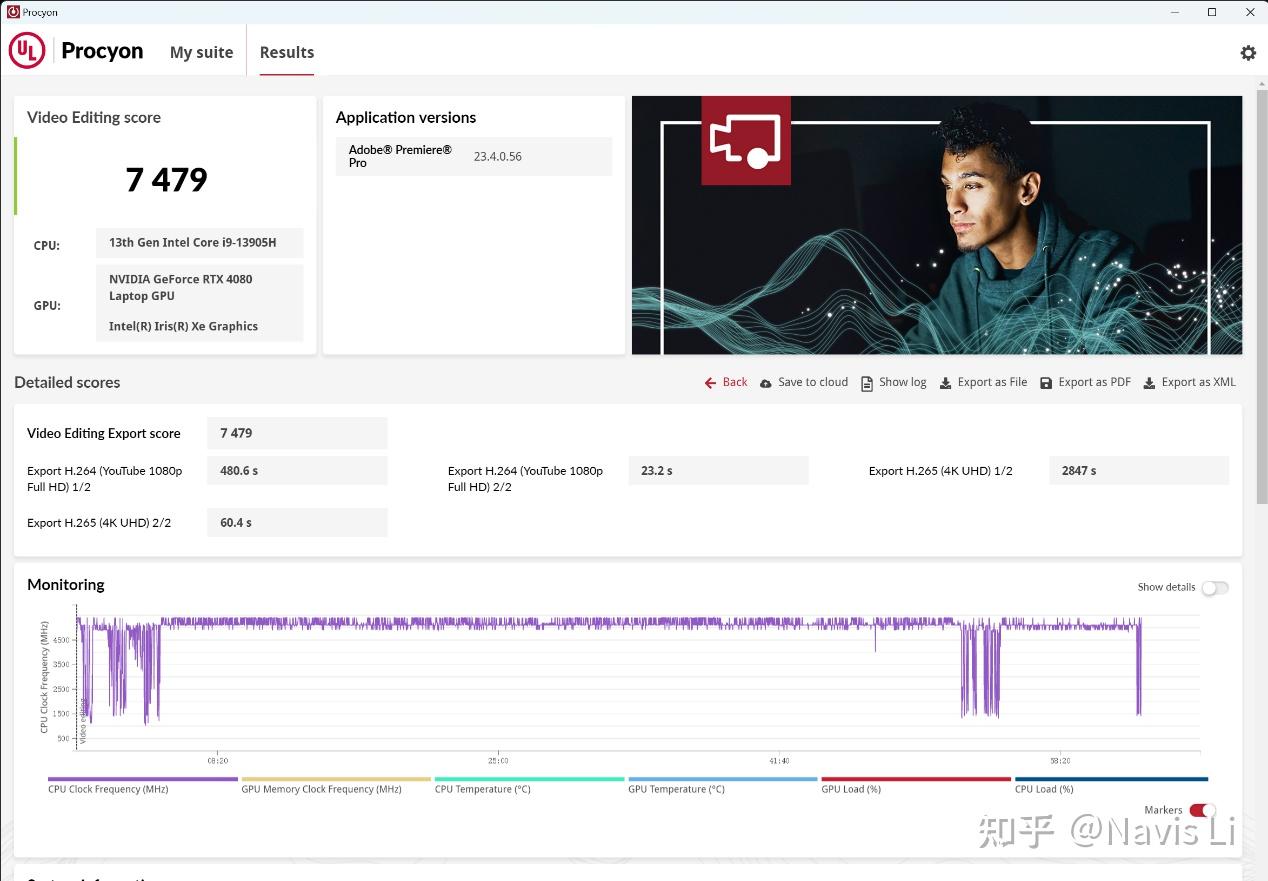Click Export as File

point(992,382)
